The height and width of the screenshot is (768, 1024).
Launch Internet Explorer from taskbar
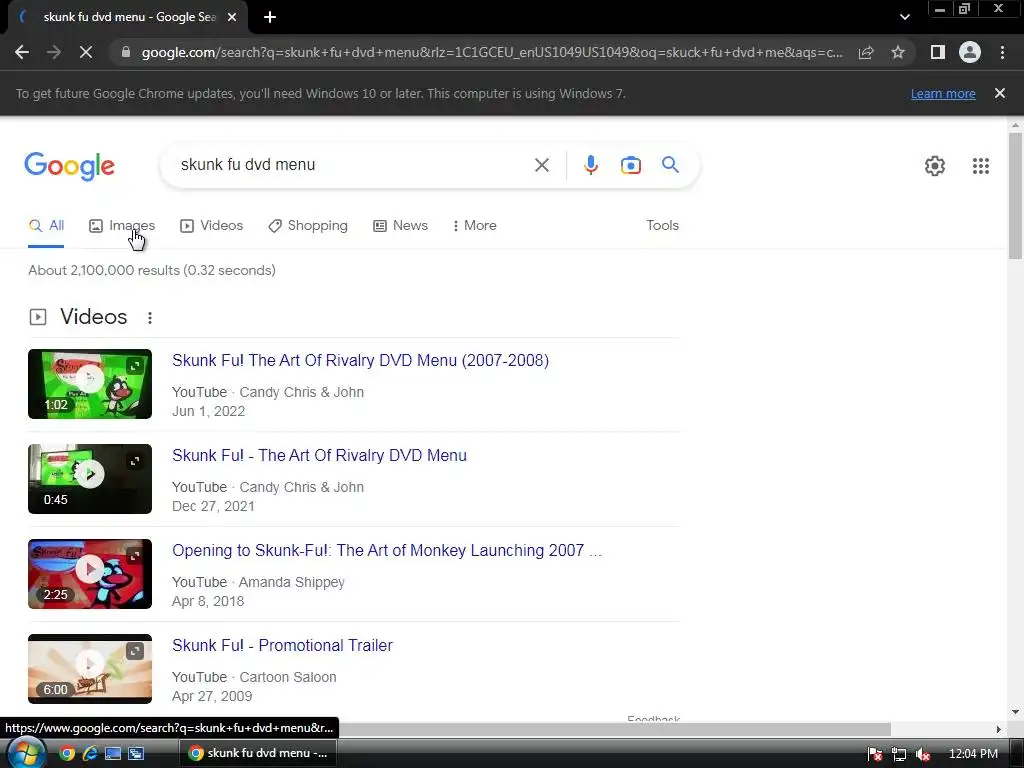pos(89,754)
